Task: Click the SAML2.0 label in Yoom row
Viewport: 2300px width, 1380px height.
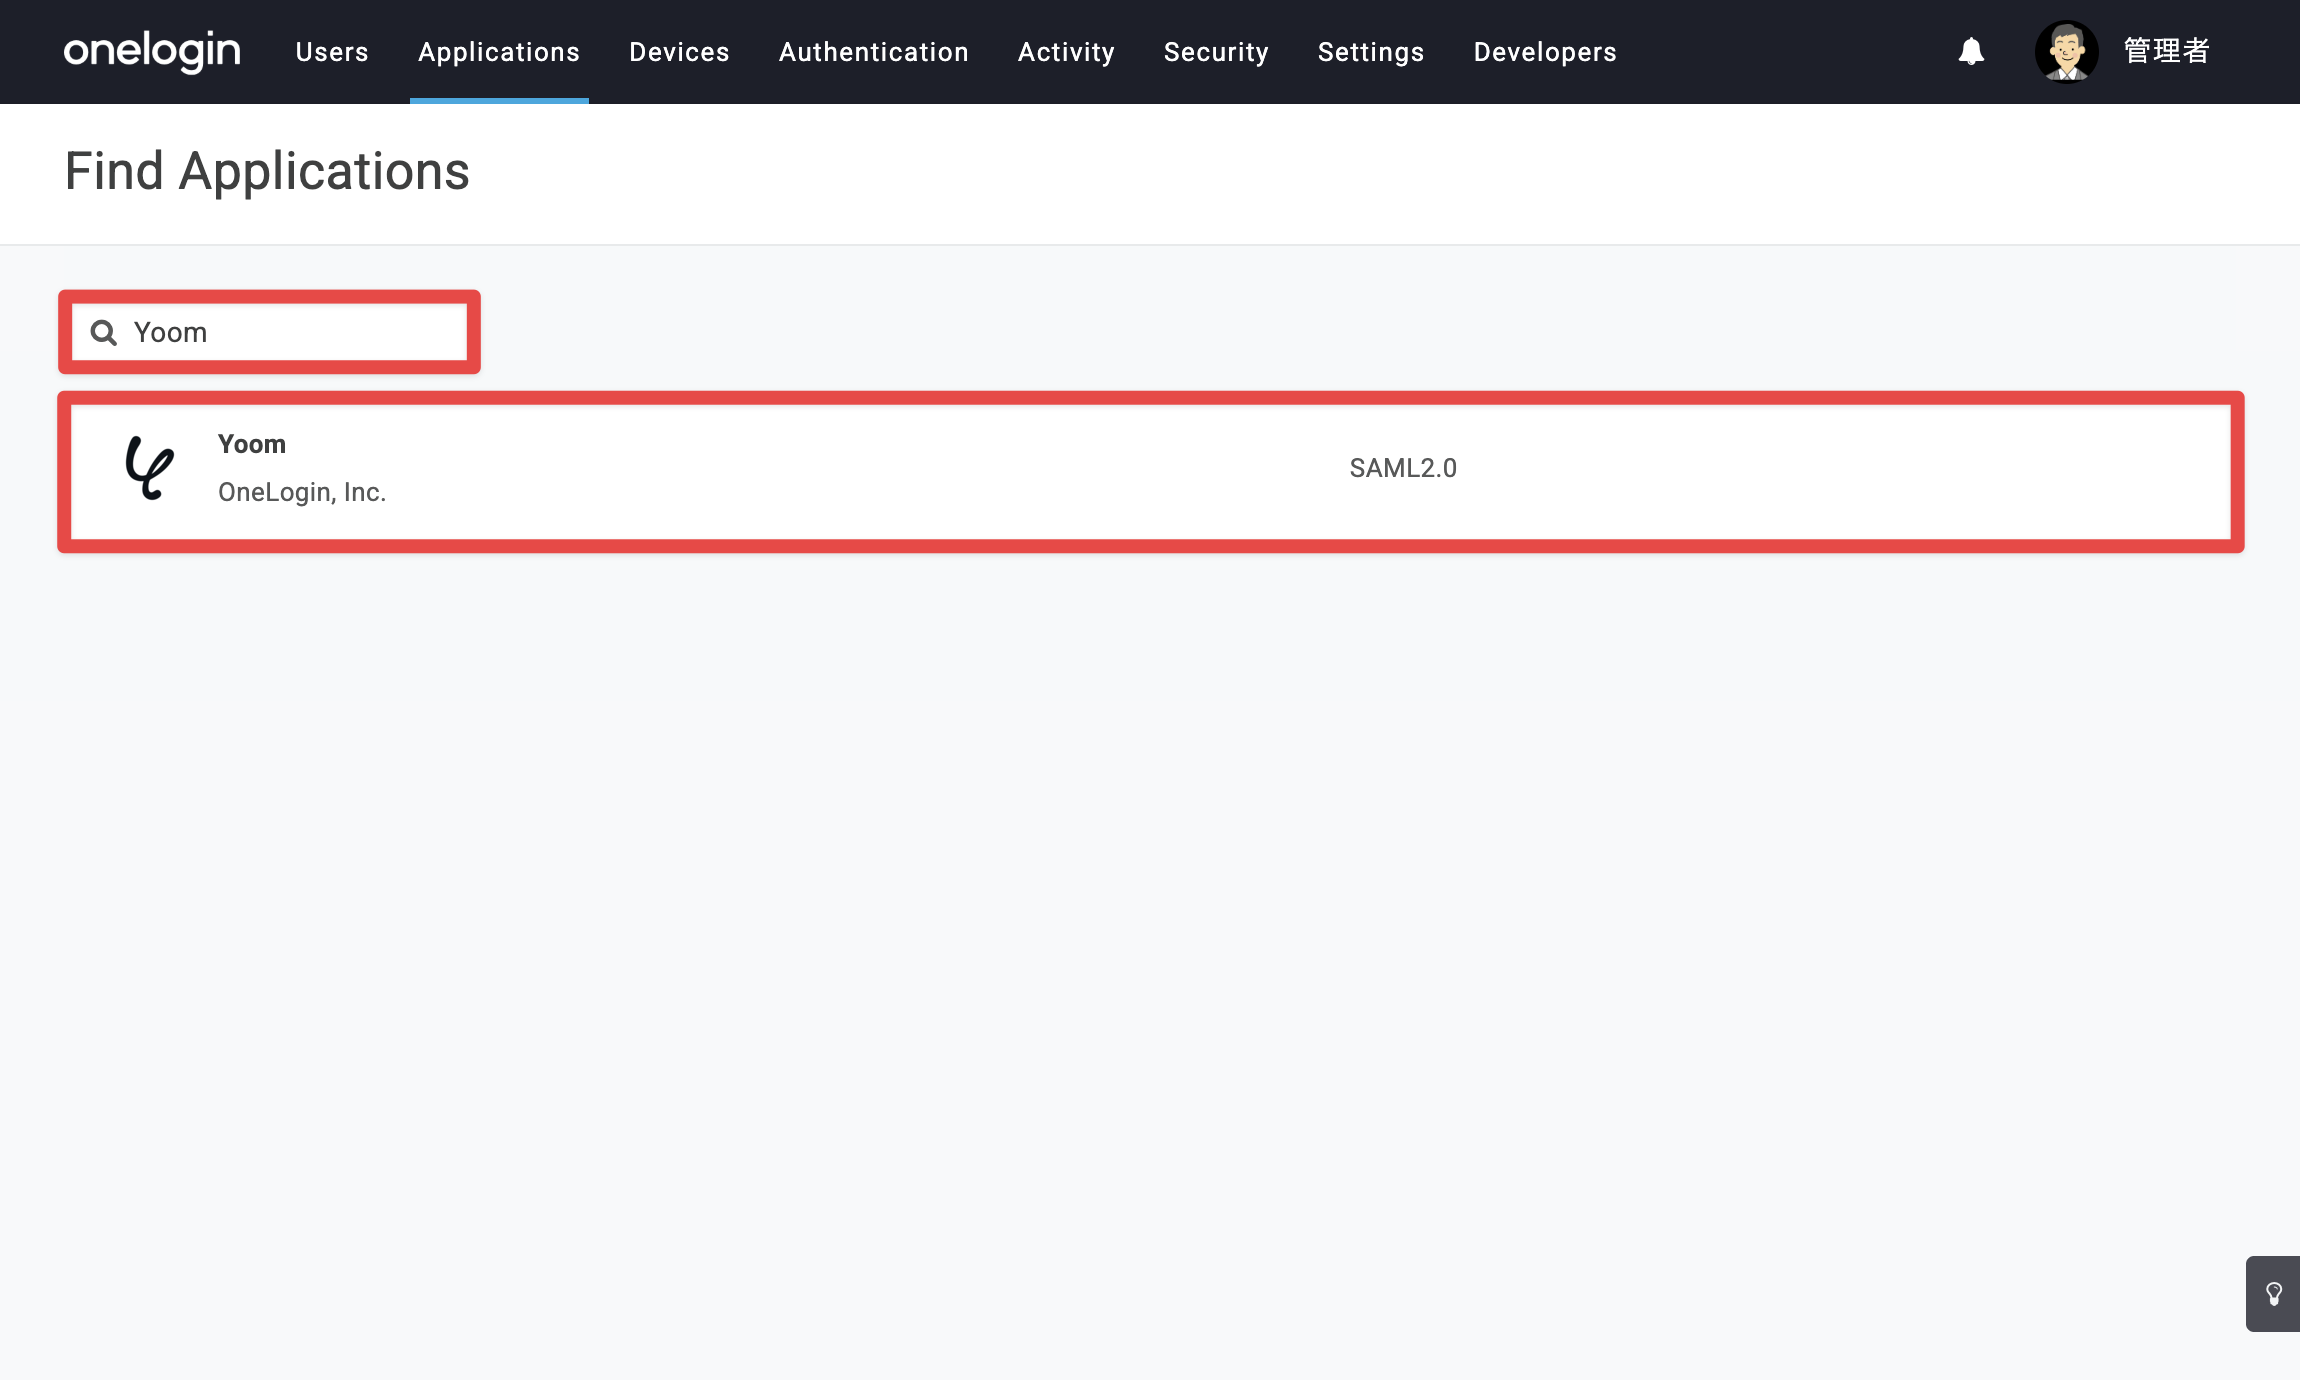Action: point(1403,468)
